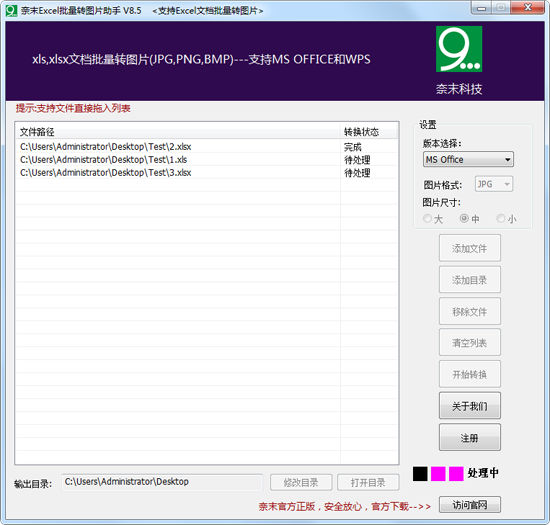
Task: Click the 注册 button
Action: coord(470,437)
